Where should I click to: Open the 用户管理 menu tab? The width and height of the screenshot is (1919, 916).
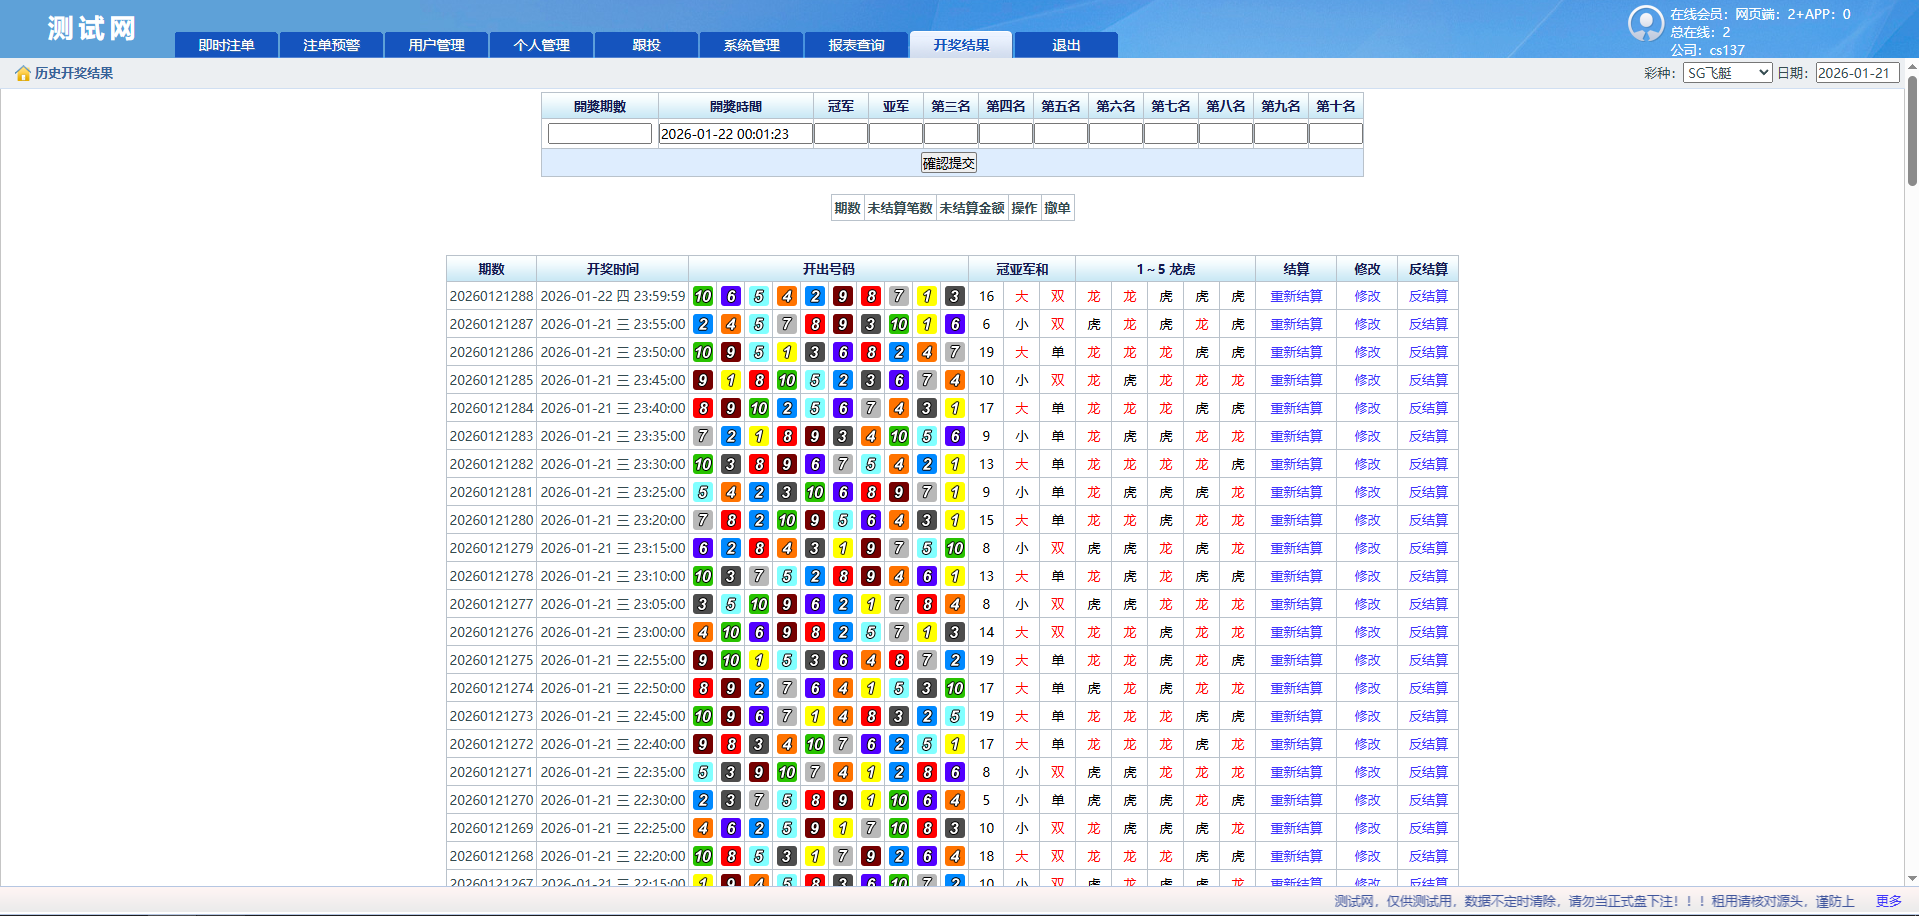coord(437,45)
